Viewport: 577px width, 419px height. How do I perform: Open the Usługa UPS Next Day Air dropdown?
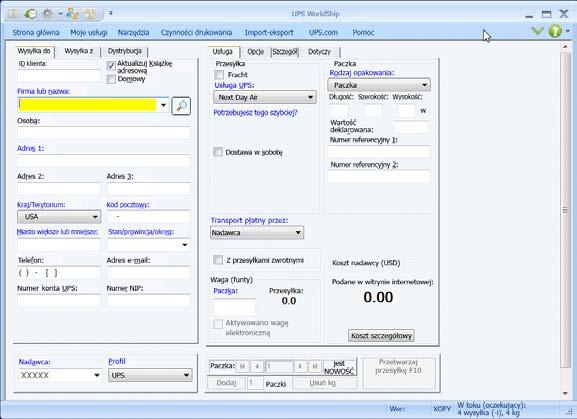(x=265, y=97)
